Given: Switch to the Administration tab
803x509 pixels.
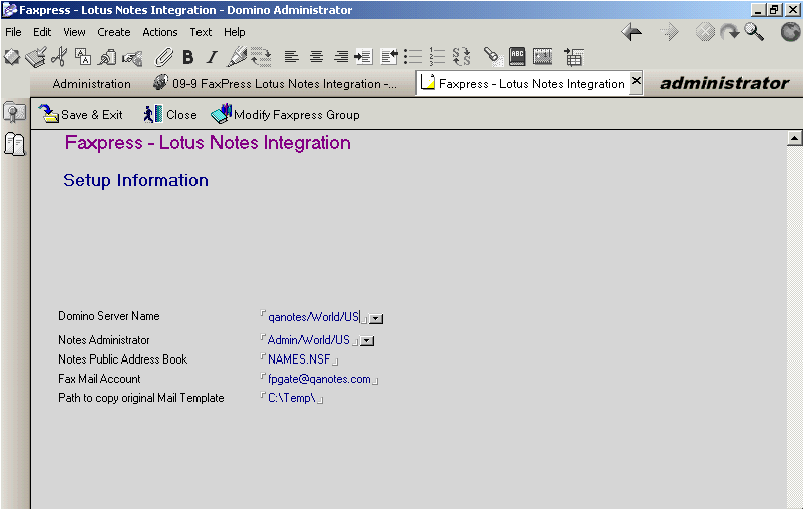Looking at the screenshot, I should [91, 84].
